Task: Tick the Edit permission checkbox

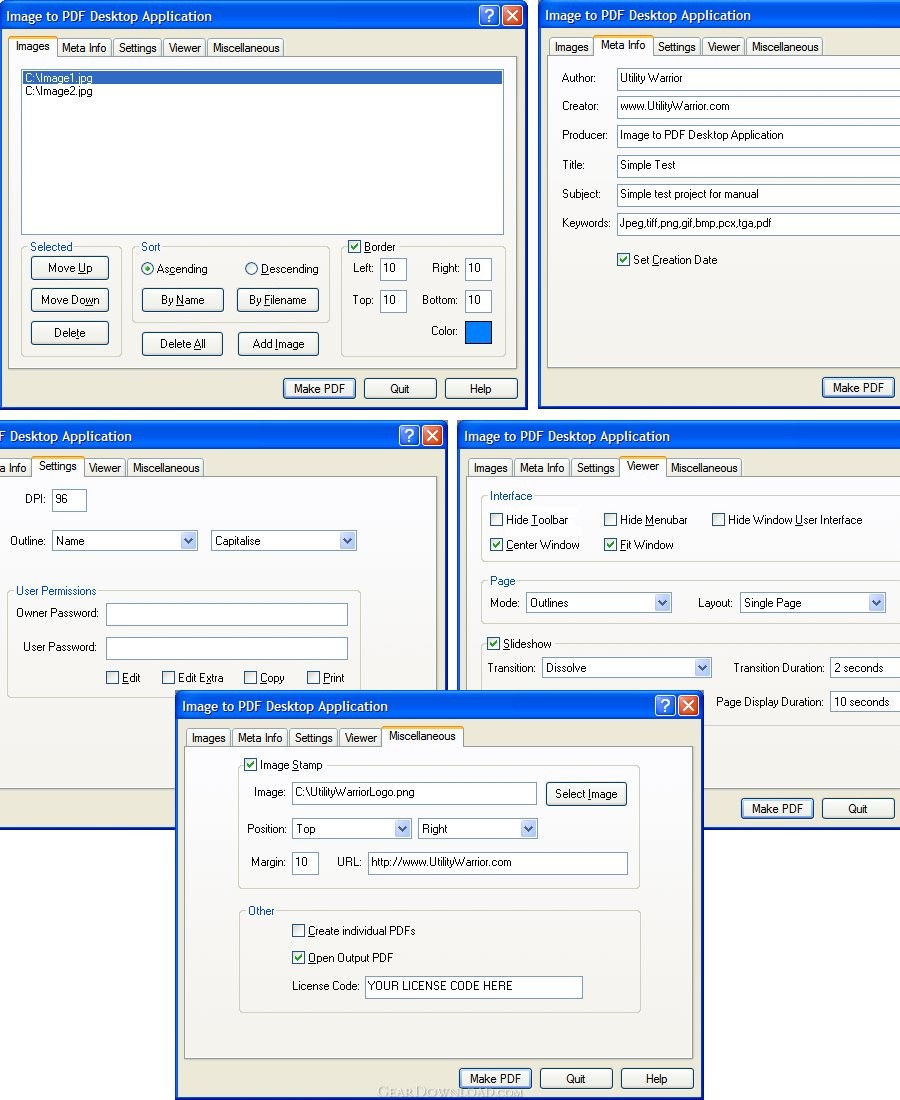Action: tap(112, 677)
